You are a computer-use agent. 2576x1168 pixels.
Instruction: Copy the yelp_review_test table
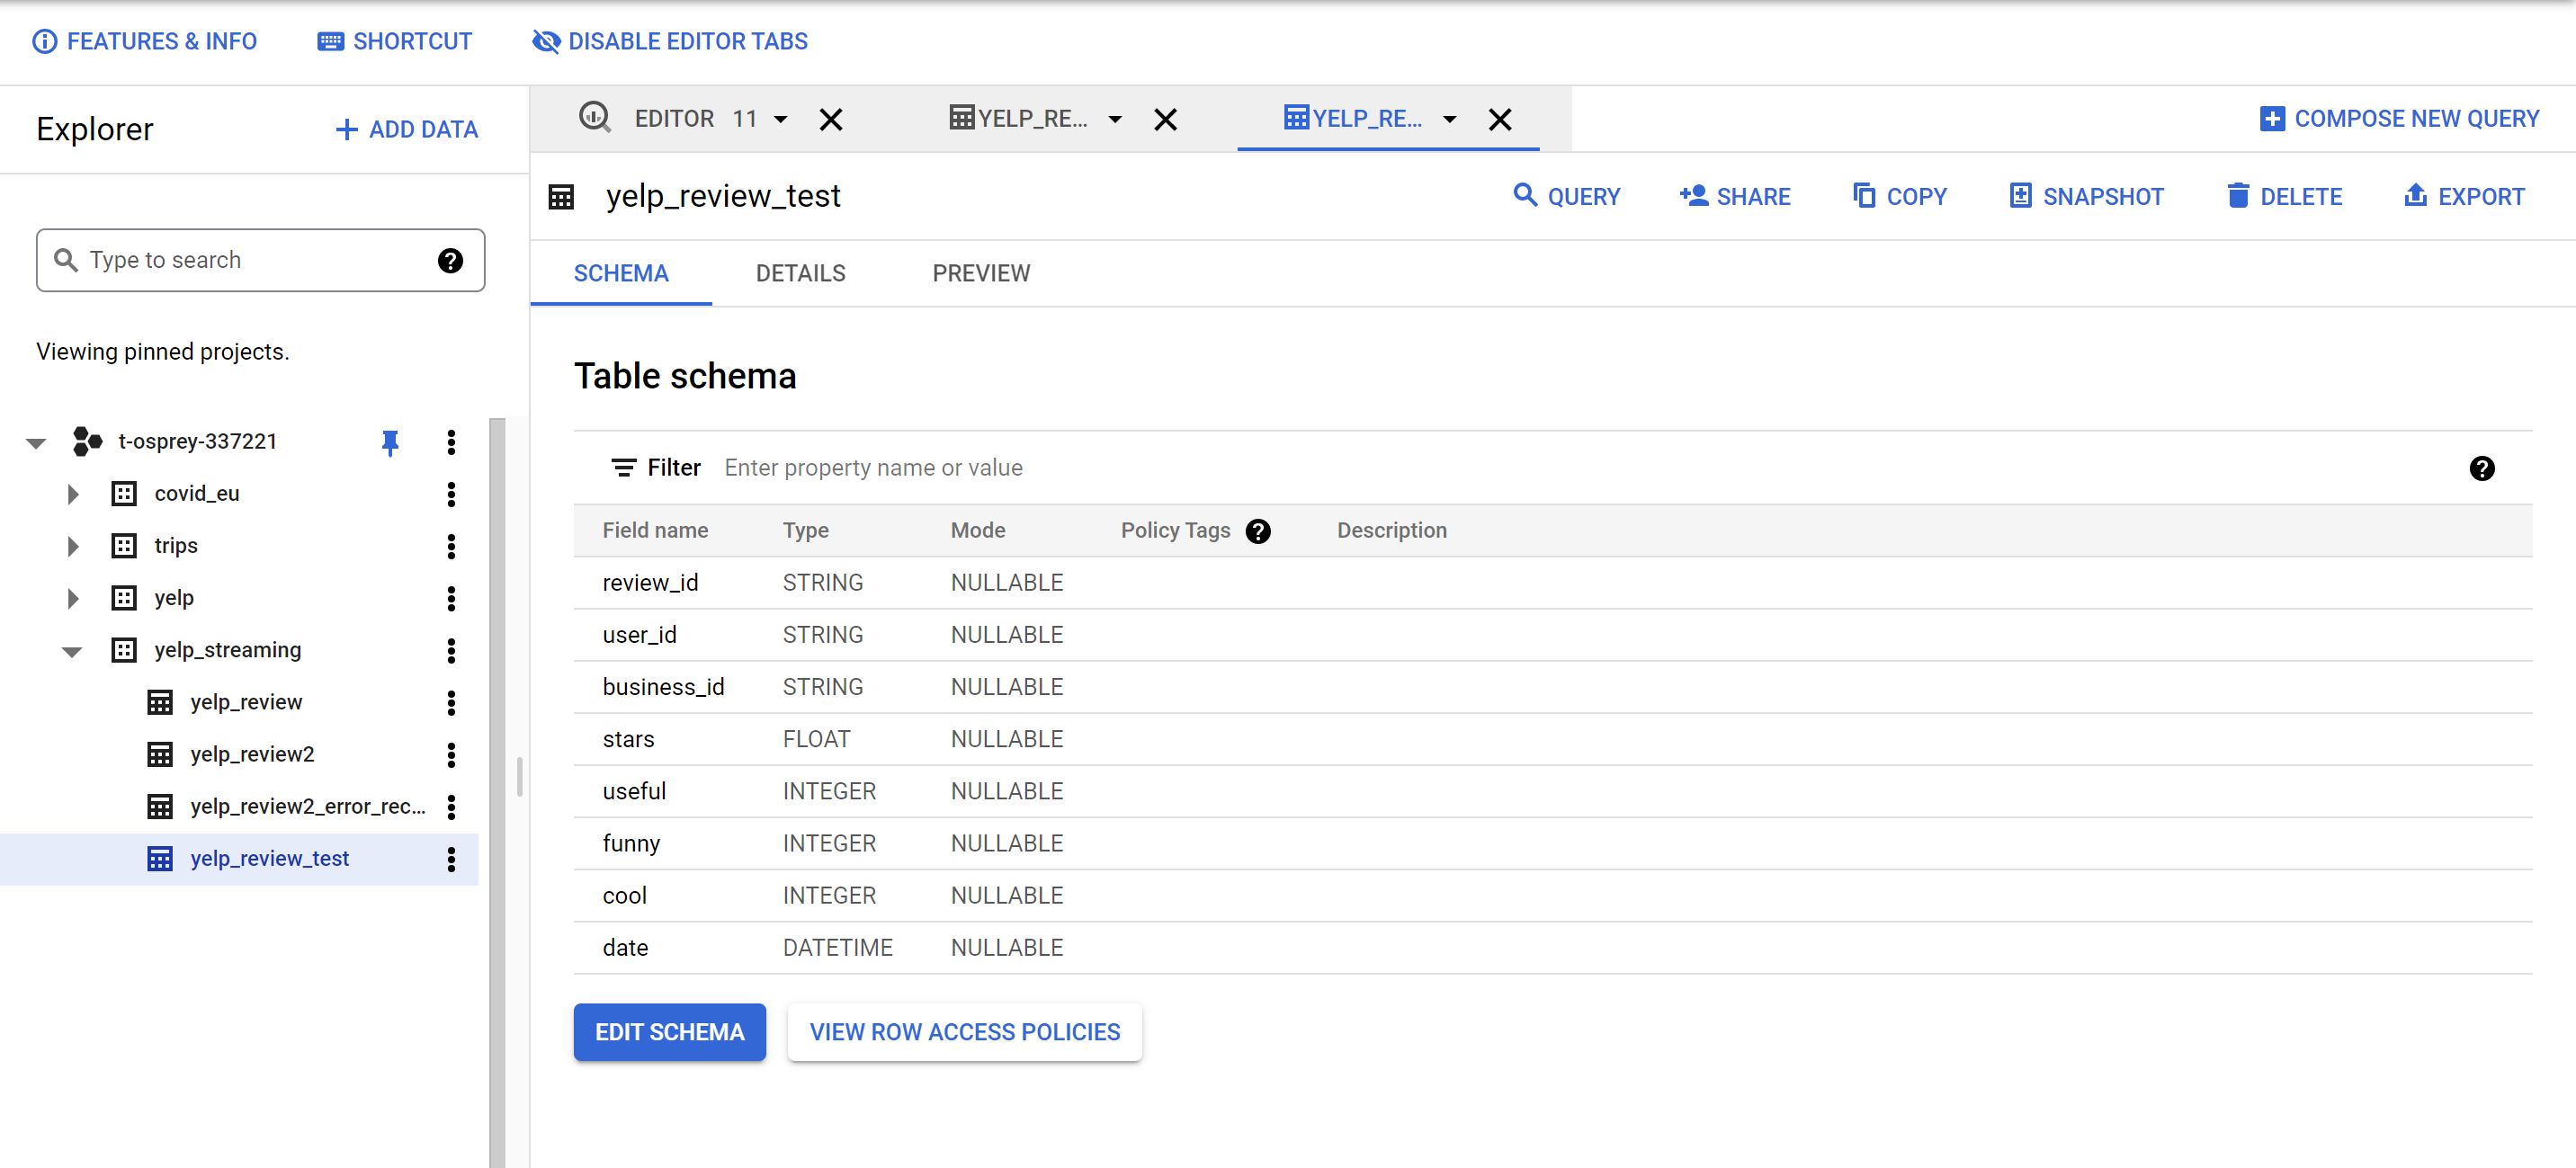pos(1899,196)
